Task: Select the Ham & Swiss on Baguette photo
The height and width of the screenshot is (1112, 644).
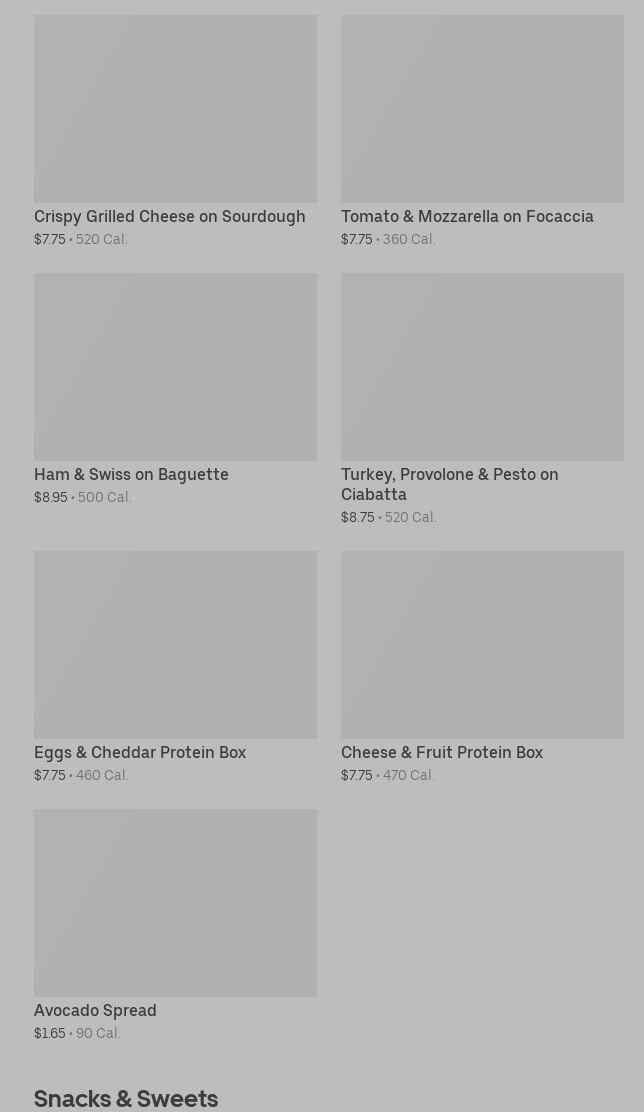Action: point(175,367)
